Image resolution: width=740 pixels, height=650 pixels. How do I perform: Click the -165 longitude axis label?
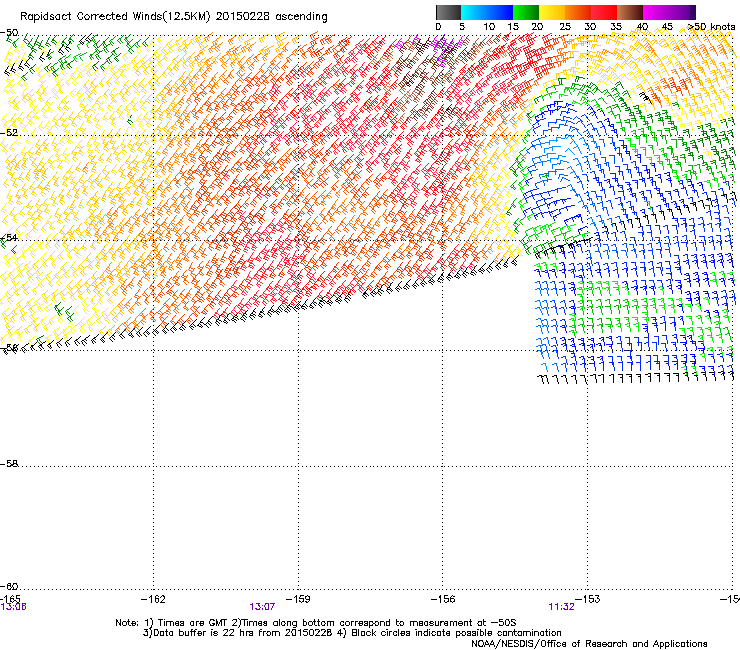coord(10,599)
